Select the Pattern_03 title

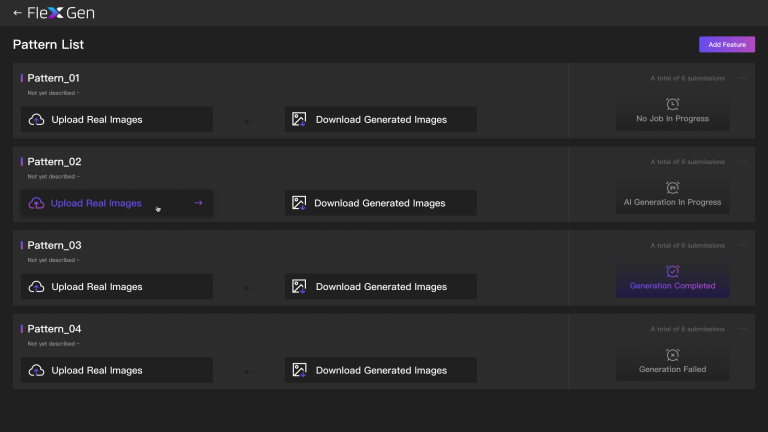[54, 245]
